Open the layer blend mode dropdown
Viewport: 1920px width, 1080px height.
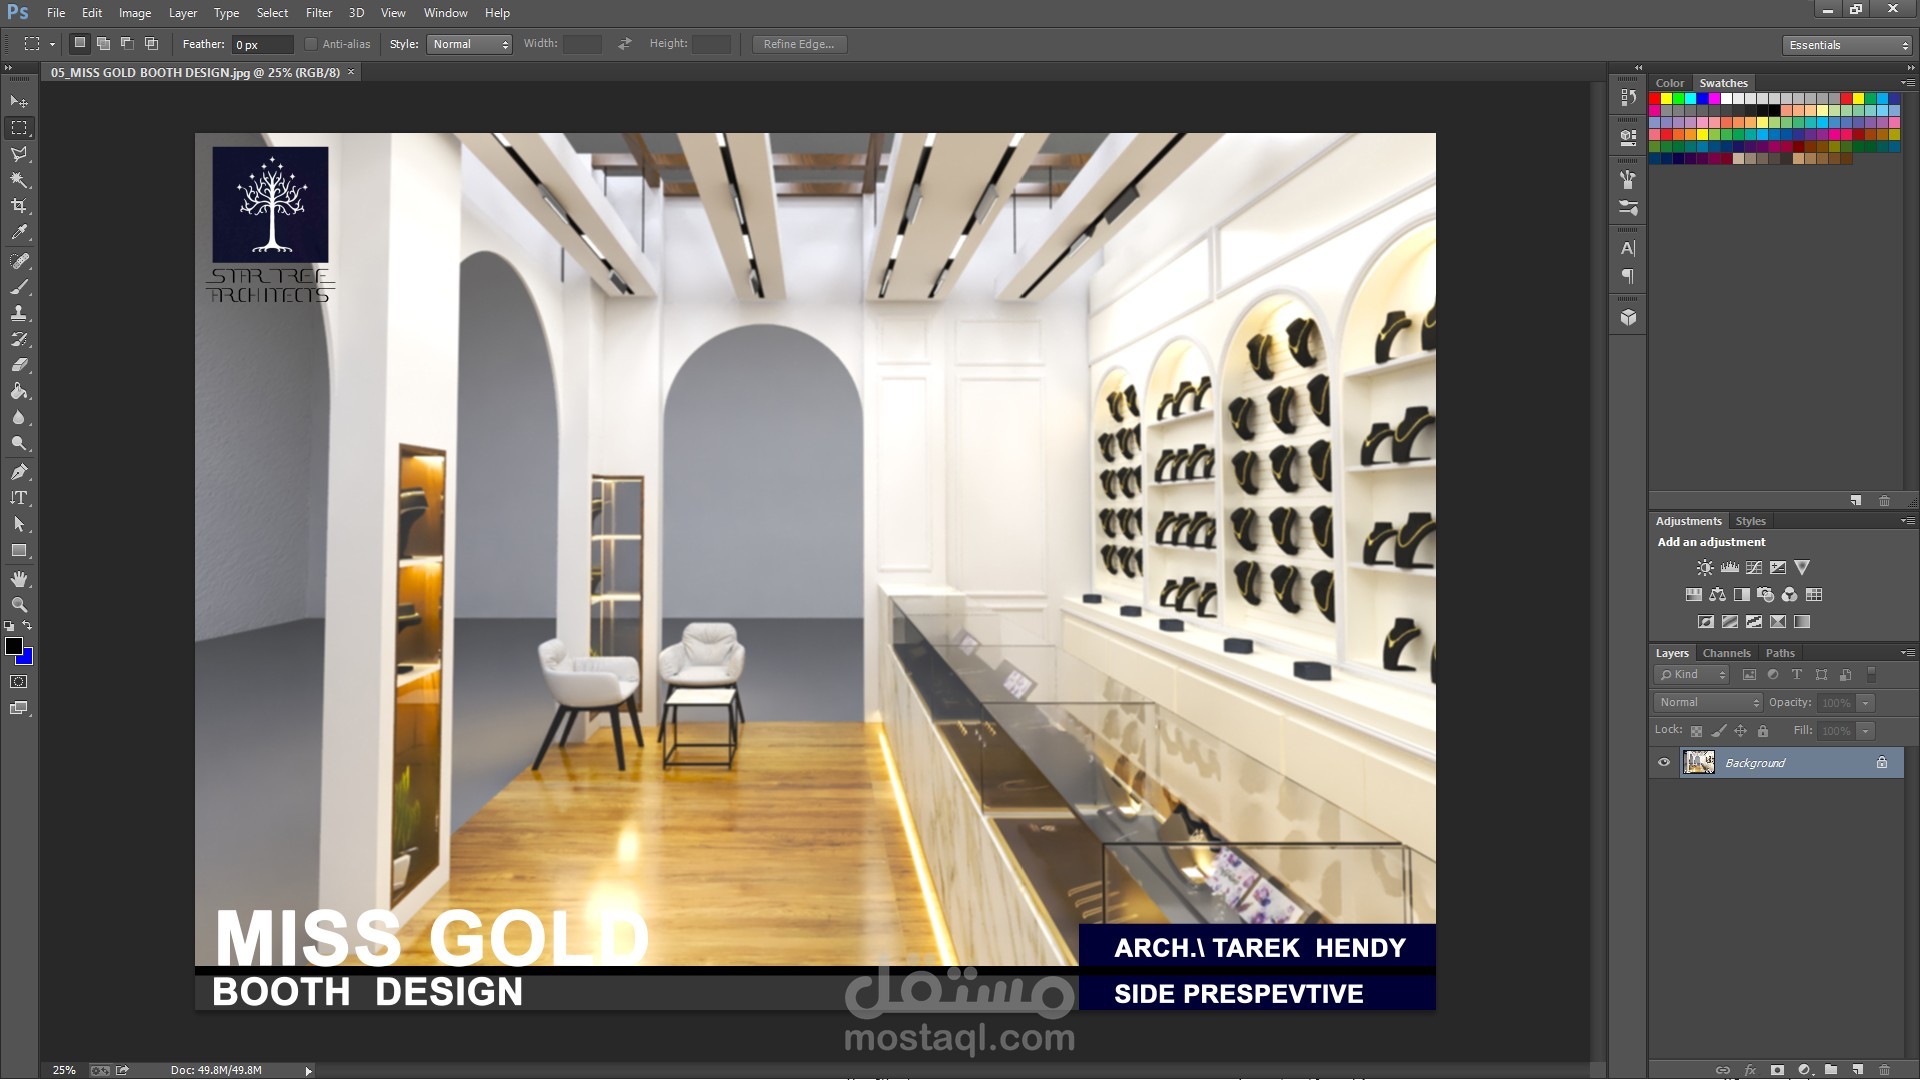pos(1707,703)
